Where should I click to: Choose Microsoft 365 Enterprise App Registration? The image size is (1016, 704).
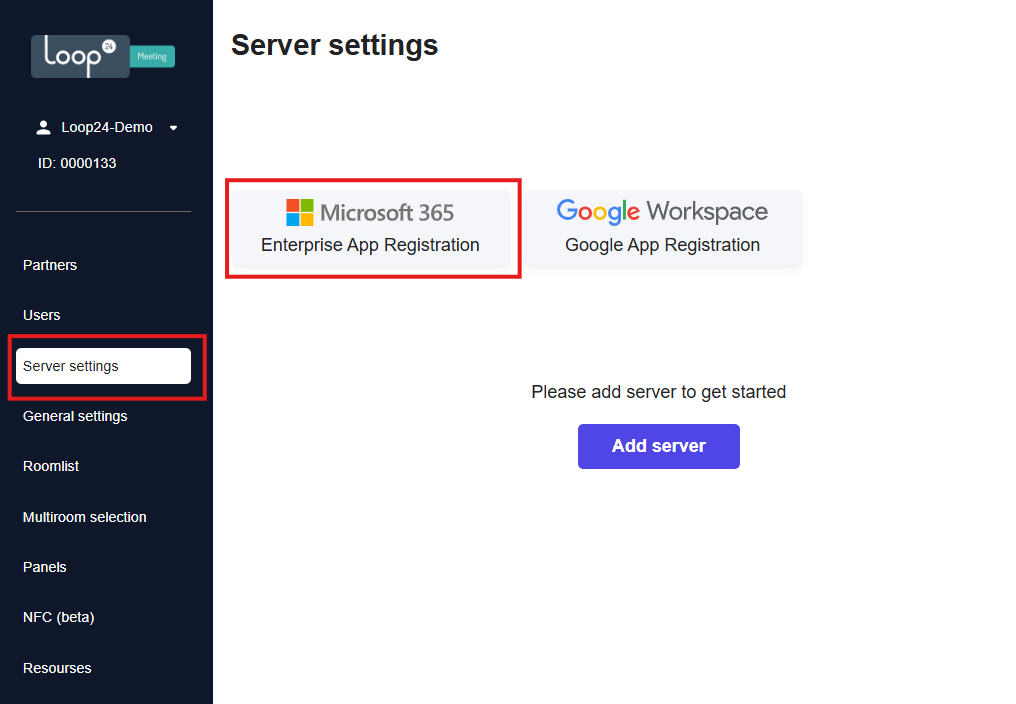(x=371, y=228)
